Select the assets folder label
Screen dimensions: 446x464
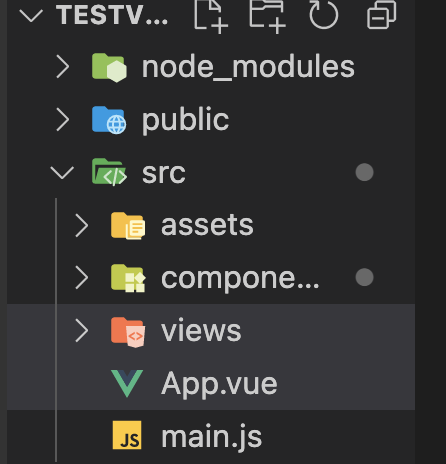[207, 226]
